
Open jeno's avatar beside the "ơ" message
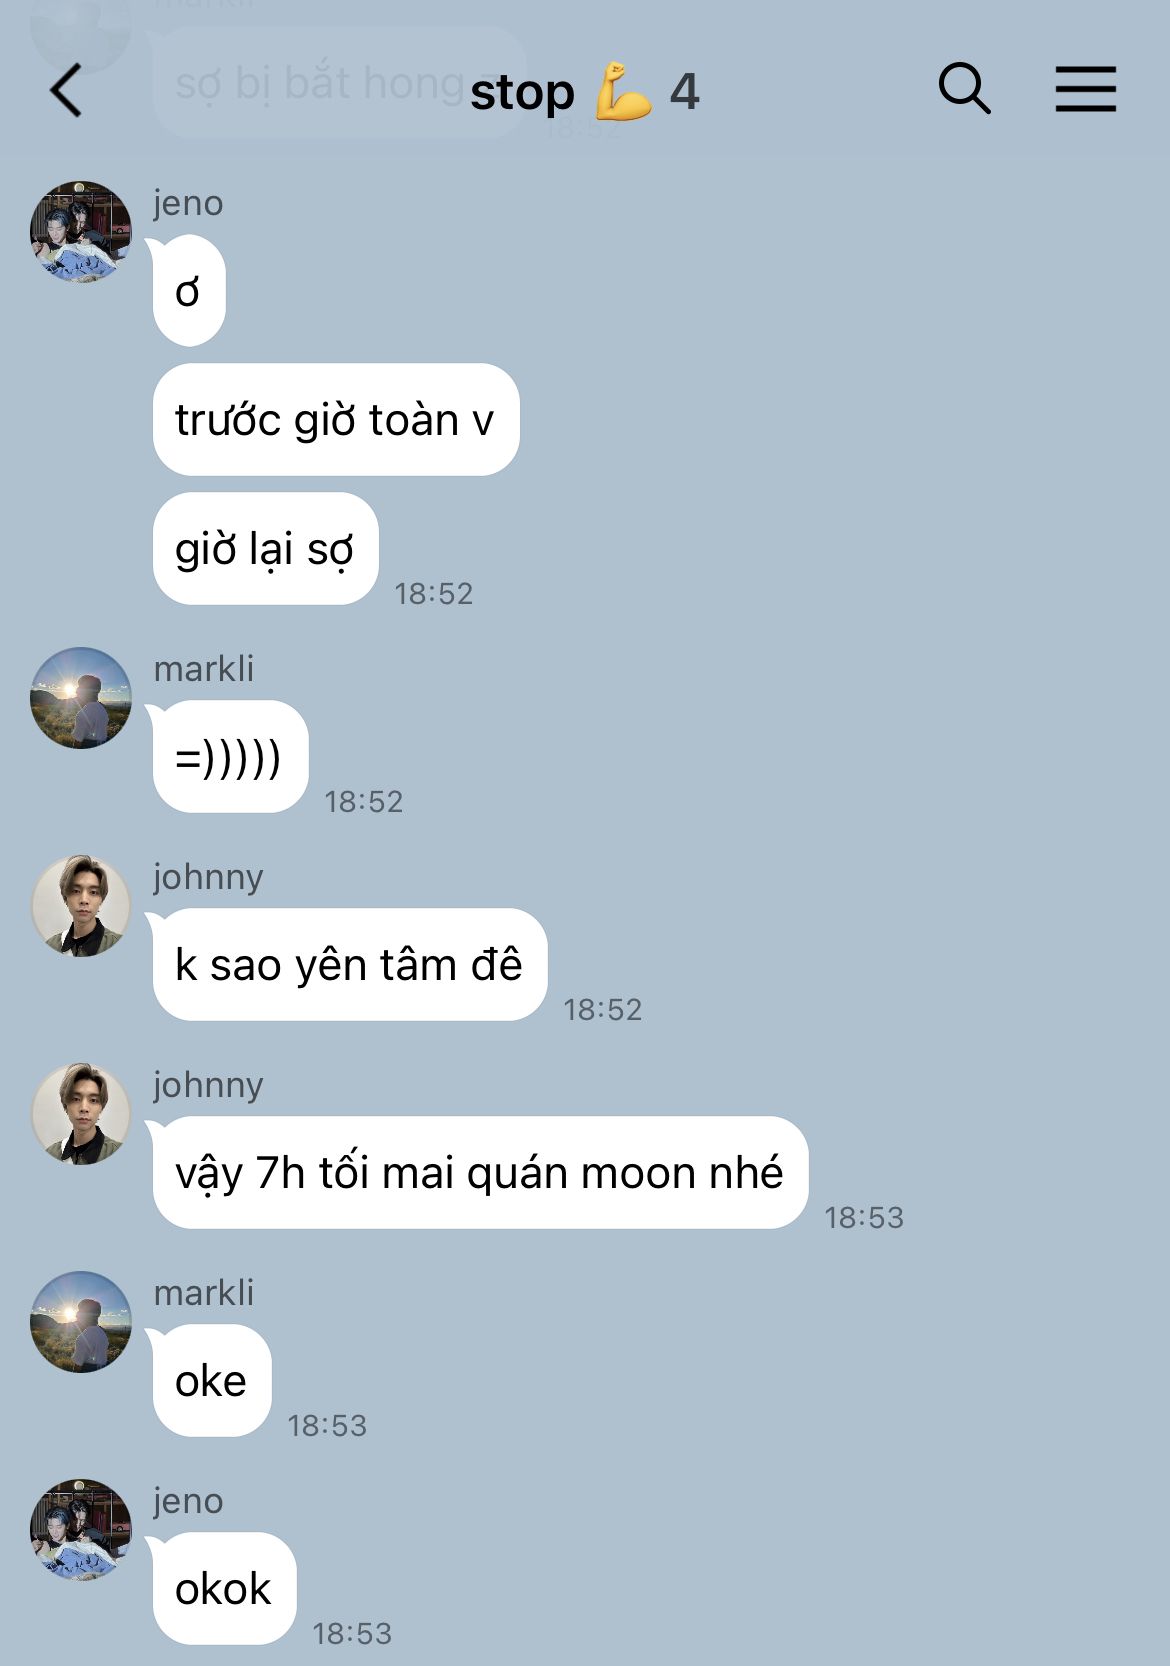[81, 231]
